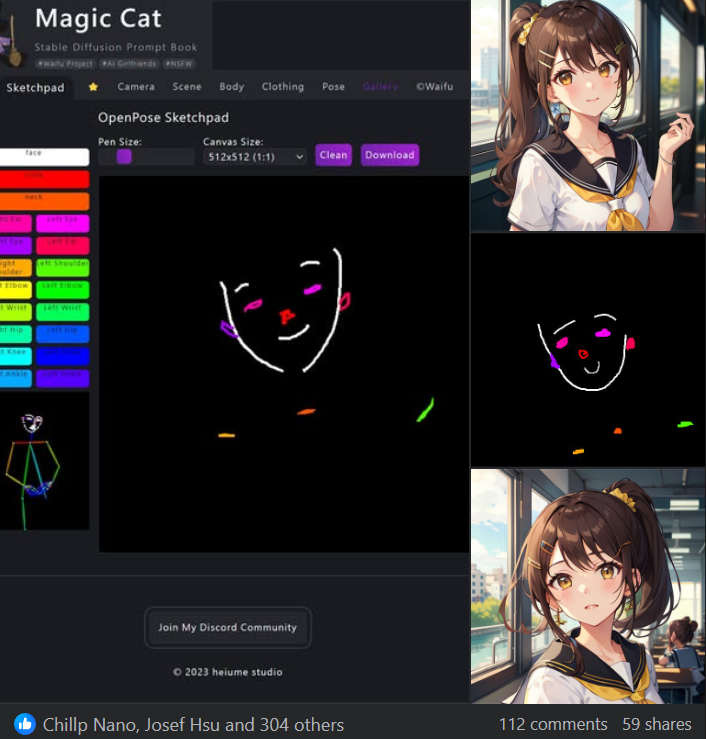
Task: Click the Facebook like reaction icon
Action: click(25, 724)
